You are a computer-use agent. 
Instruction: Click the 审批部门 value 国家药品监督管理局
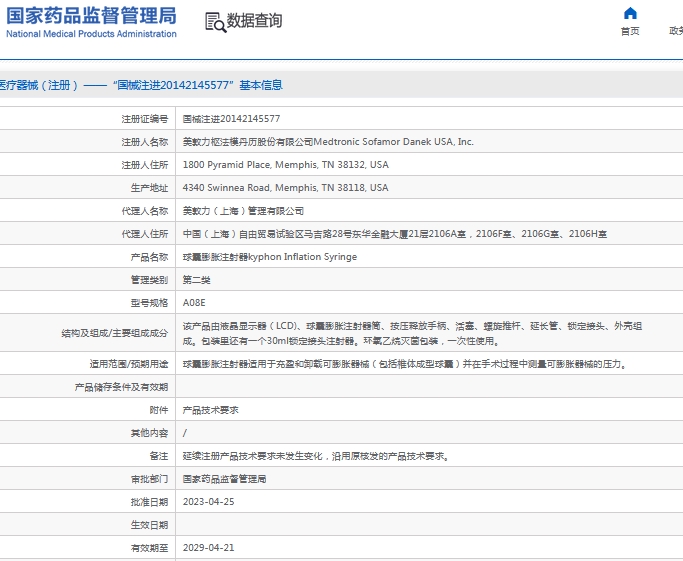(x=224, y=479)
